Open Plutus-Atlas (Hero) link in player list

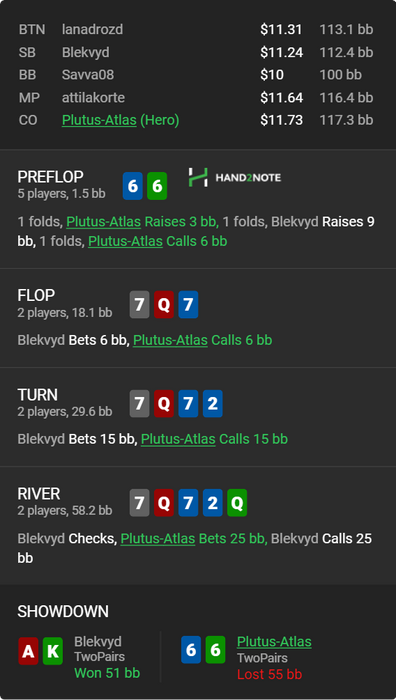click(121, 120)
